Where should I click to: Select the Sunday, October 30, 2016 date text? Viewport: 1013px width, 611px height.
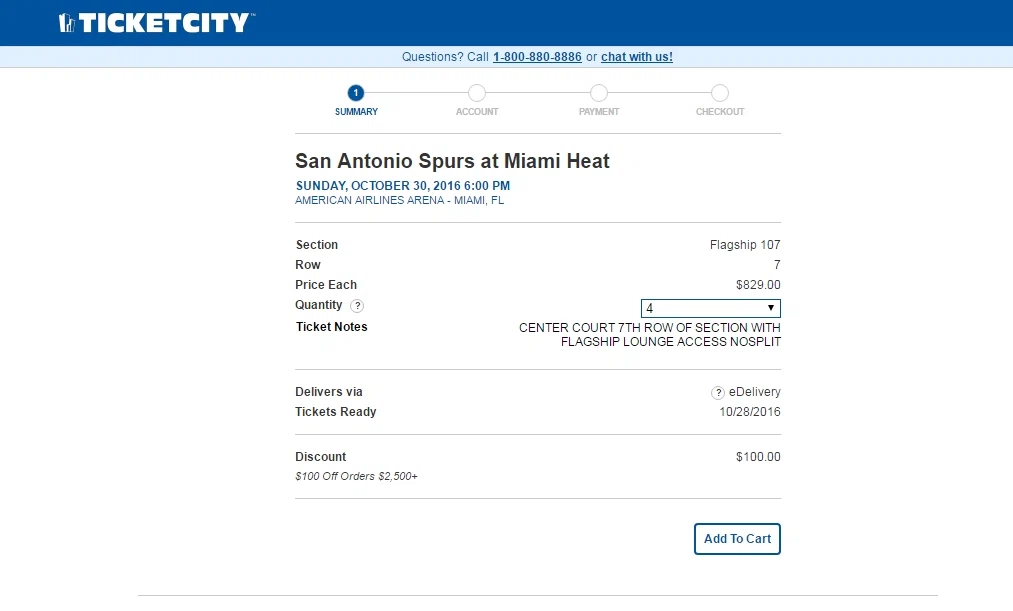pyautogui.click(x=403, y=186)
